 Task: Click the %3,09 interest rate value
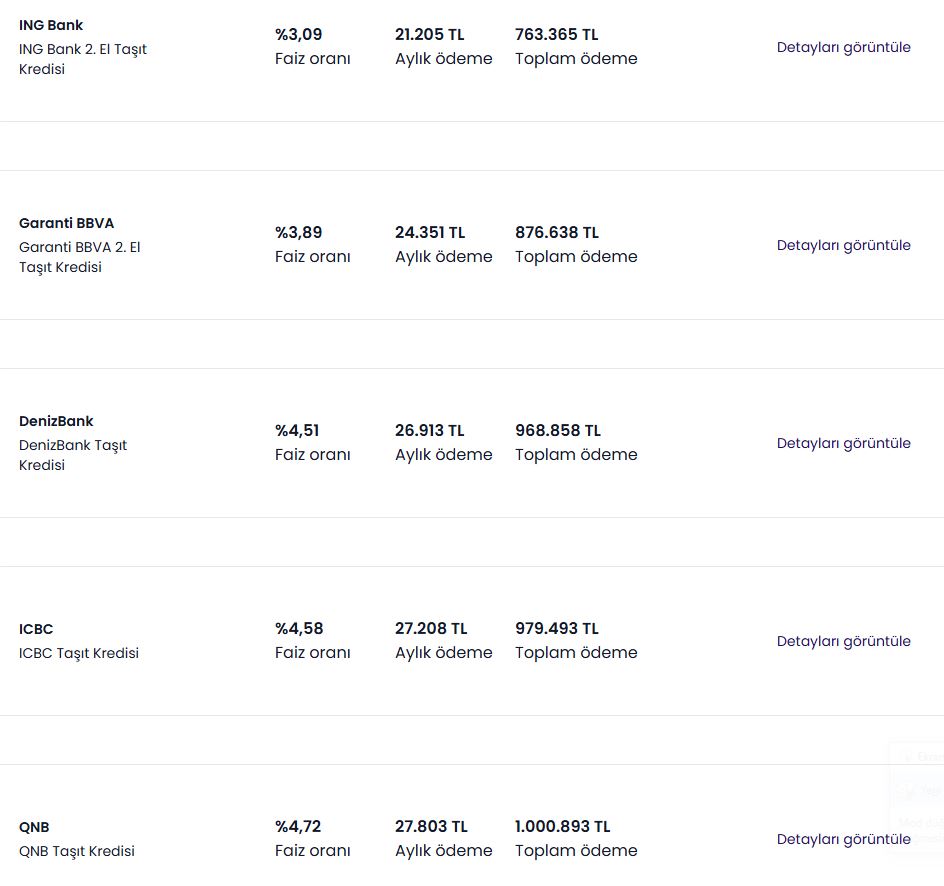click(x=299, y=35)
